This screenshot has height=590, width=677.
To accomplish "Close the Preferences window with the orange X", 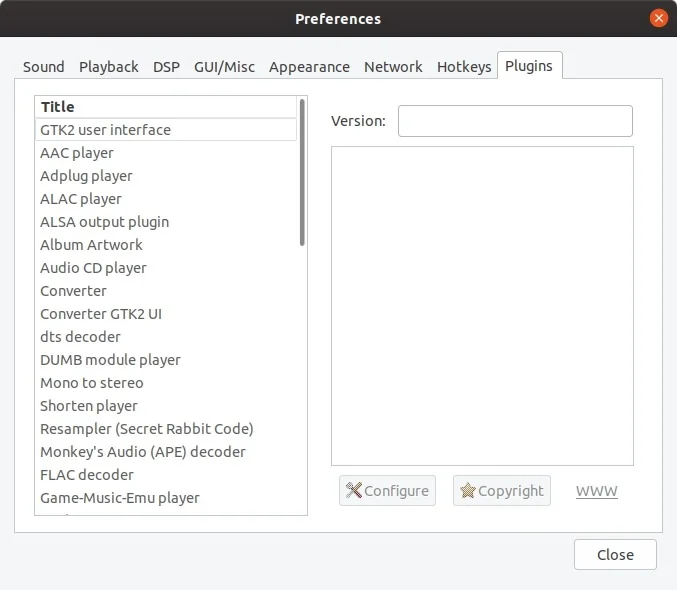I will 658,18.
